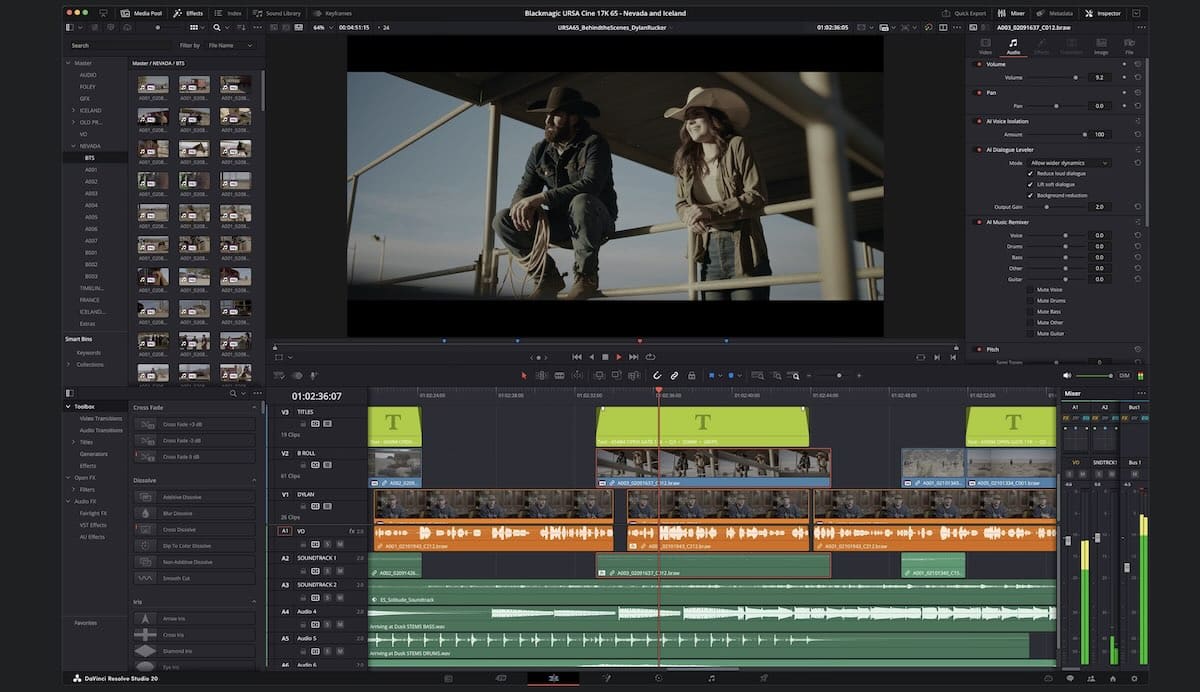1200x692 pixels.
Task: Open the media pool three-dot options menu
Action: pyautogui.click(x=257, y=28)
